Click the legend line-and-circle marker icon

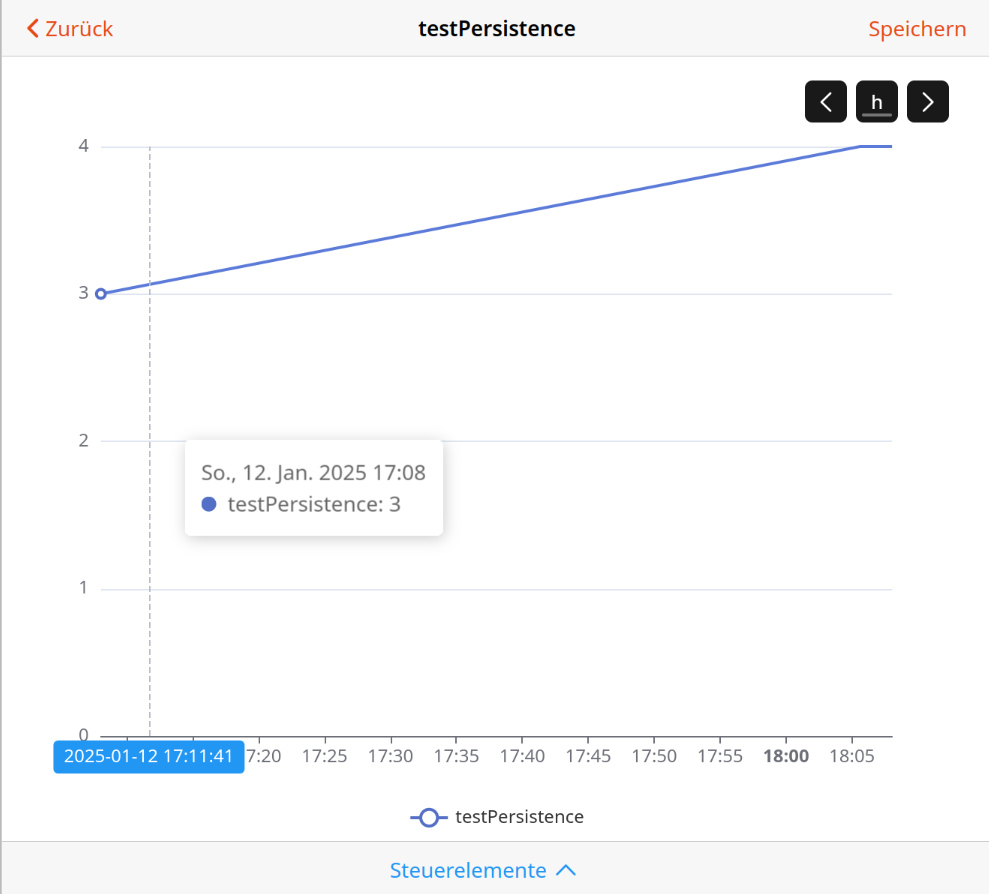(429, 817)
